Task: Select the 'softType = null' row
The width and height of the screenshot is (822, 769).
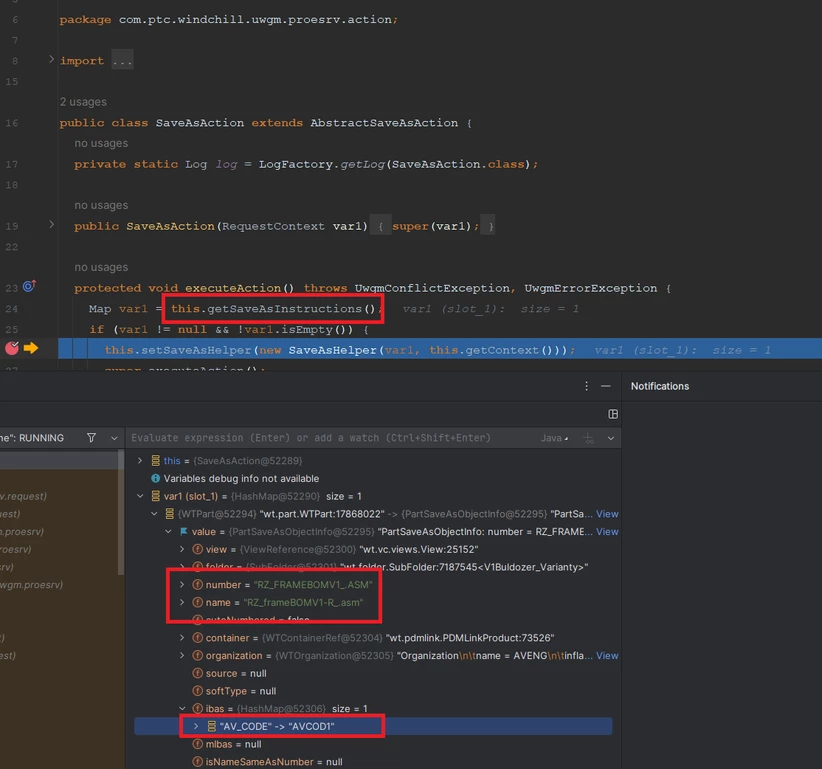Action: click(x=373, y=691)
